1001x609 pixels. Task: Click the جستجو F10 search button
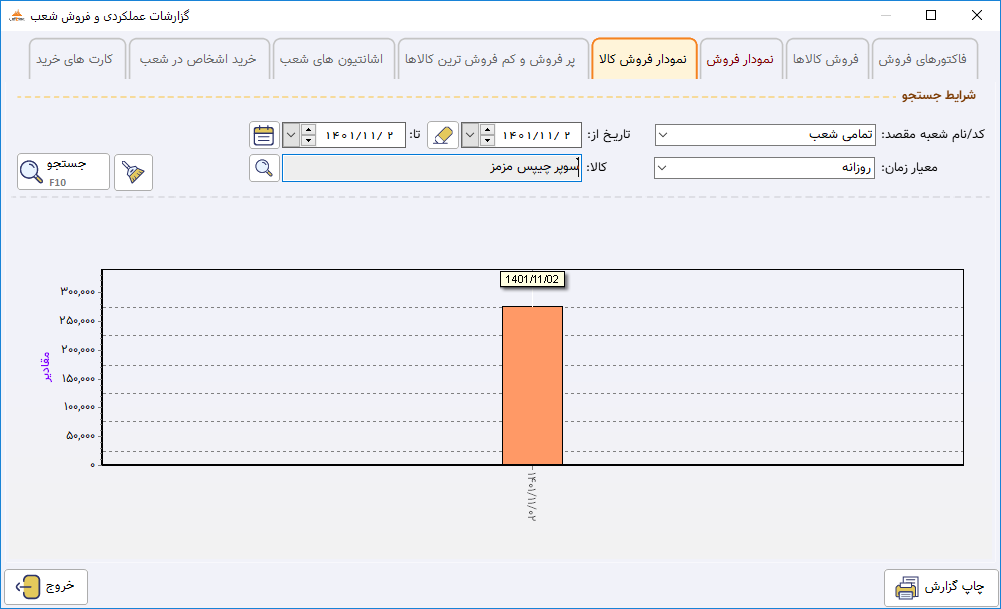coord(63,172)
